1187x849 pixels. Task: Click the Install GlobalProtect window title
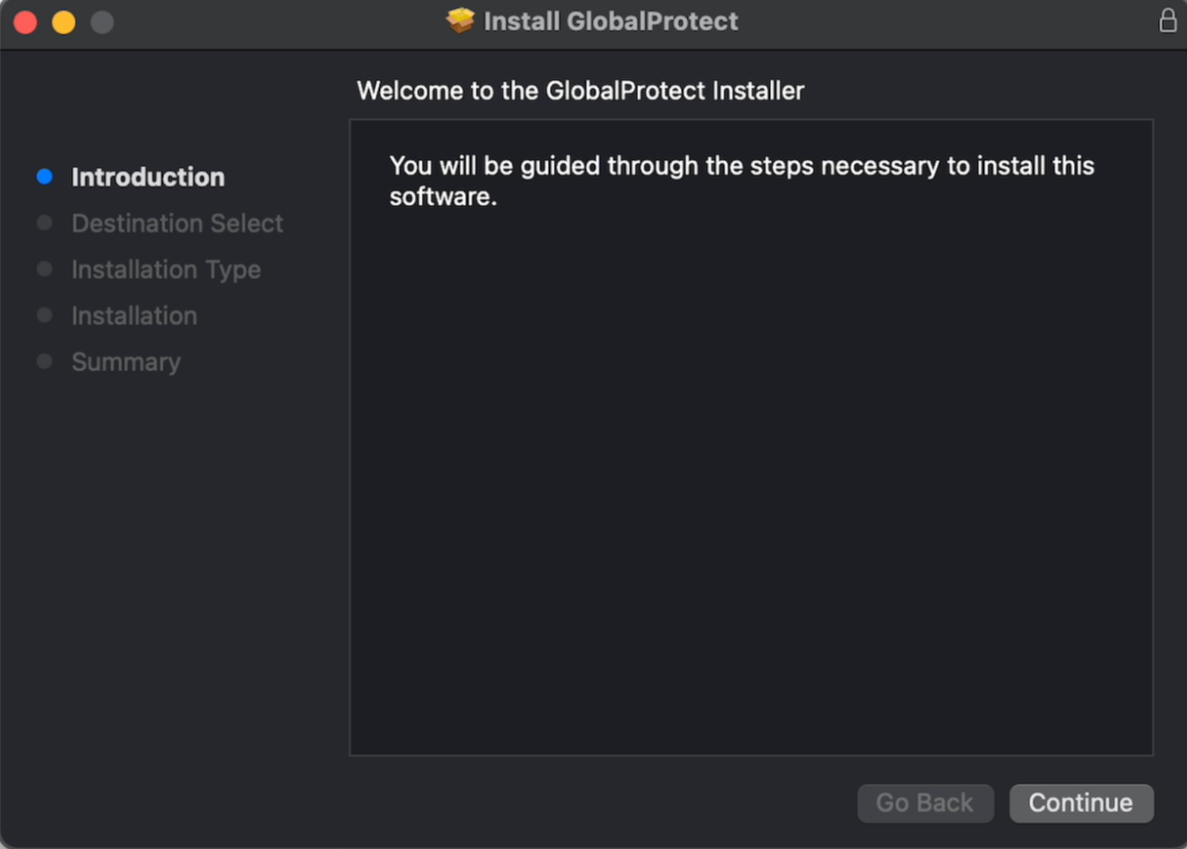610,21
